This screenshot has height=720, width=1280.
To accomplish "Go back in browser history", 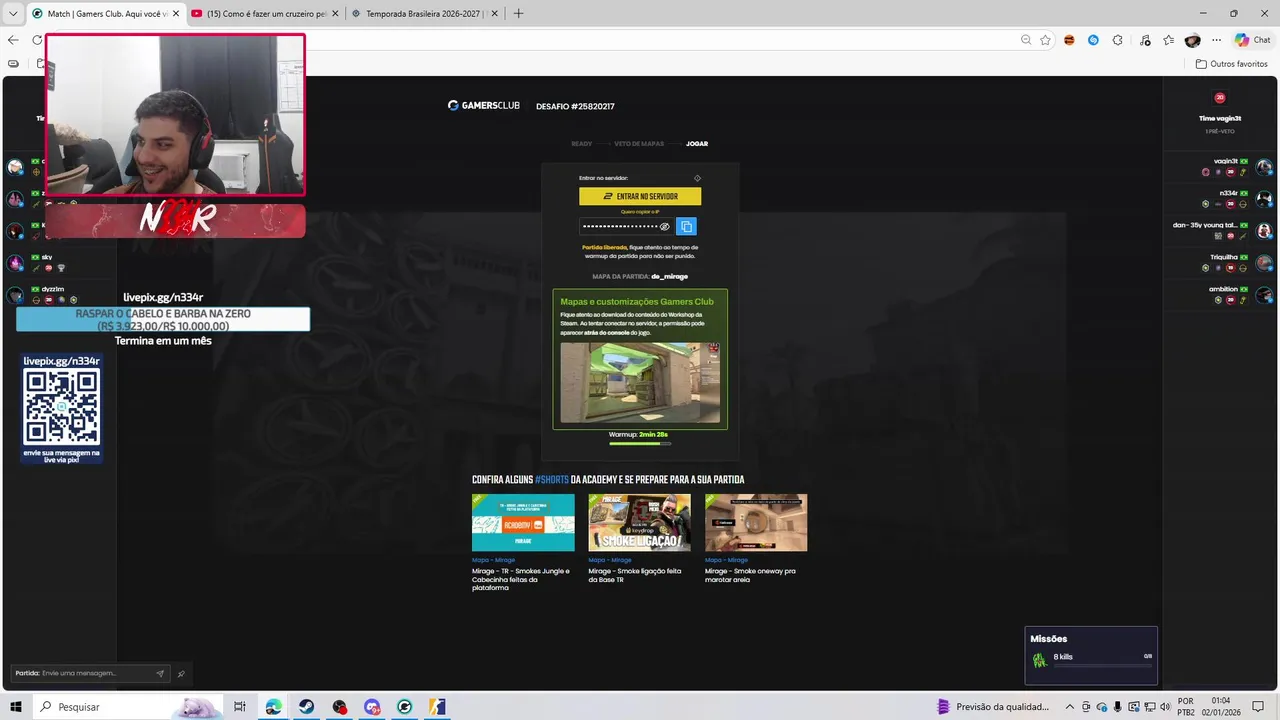I will [13, 40].
